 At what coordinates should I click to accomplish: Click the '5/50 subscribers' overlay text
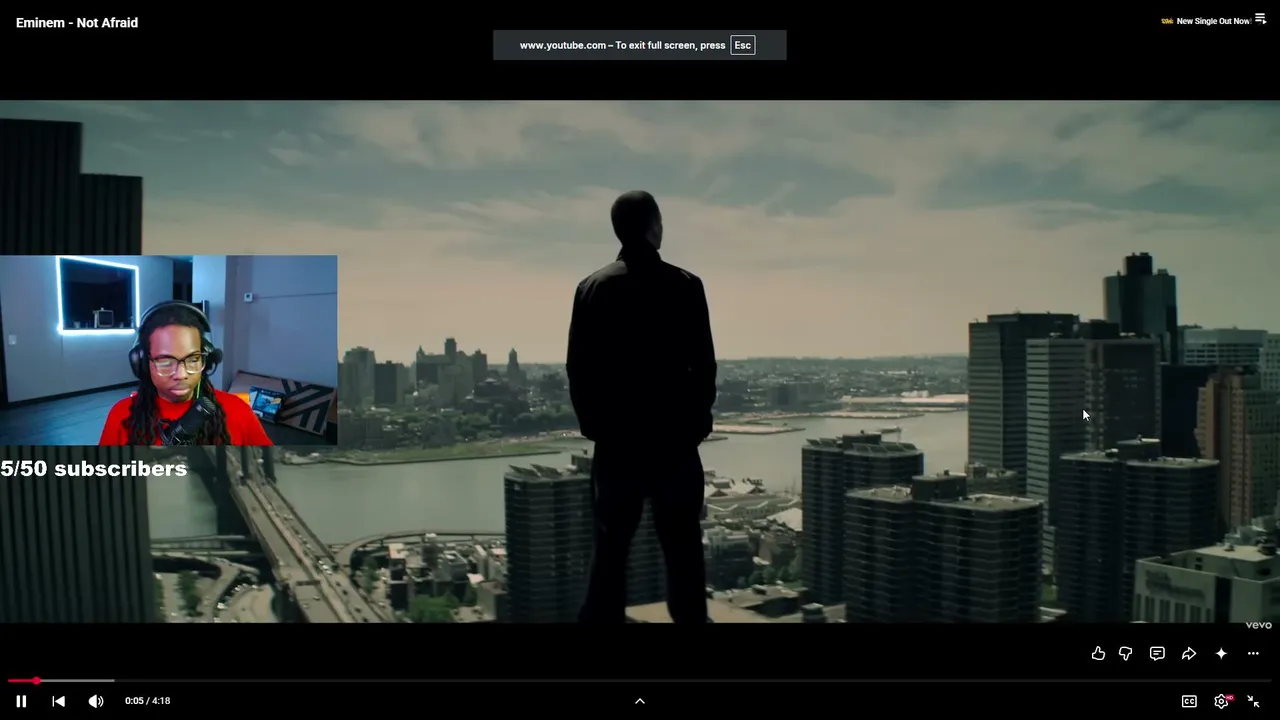point(93,469)
